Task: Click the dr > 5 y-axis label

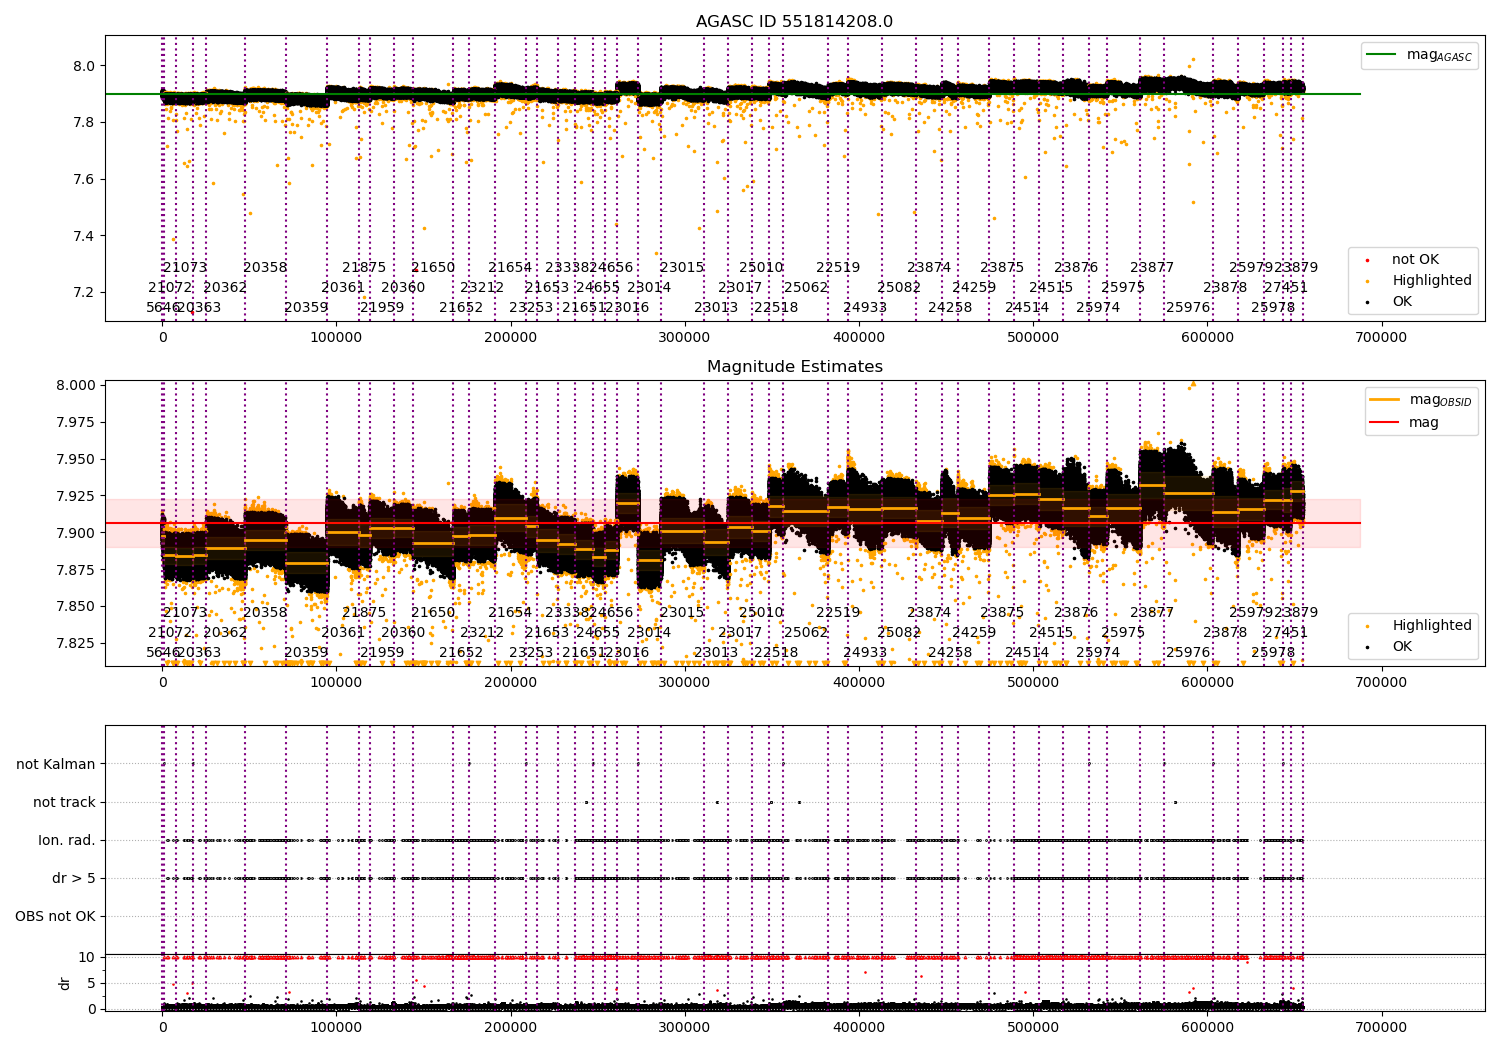Action: (x=74, y=879)
